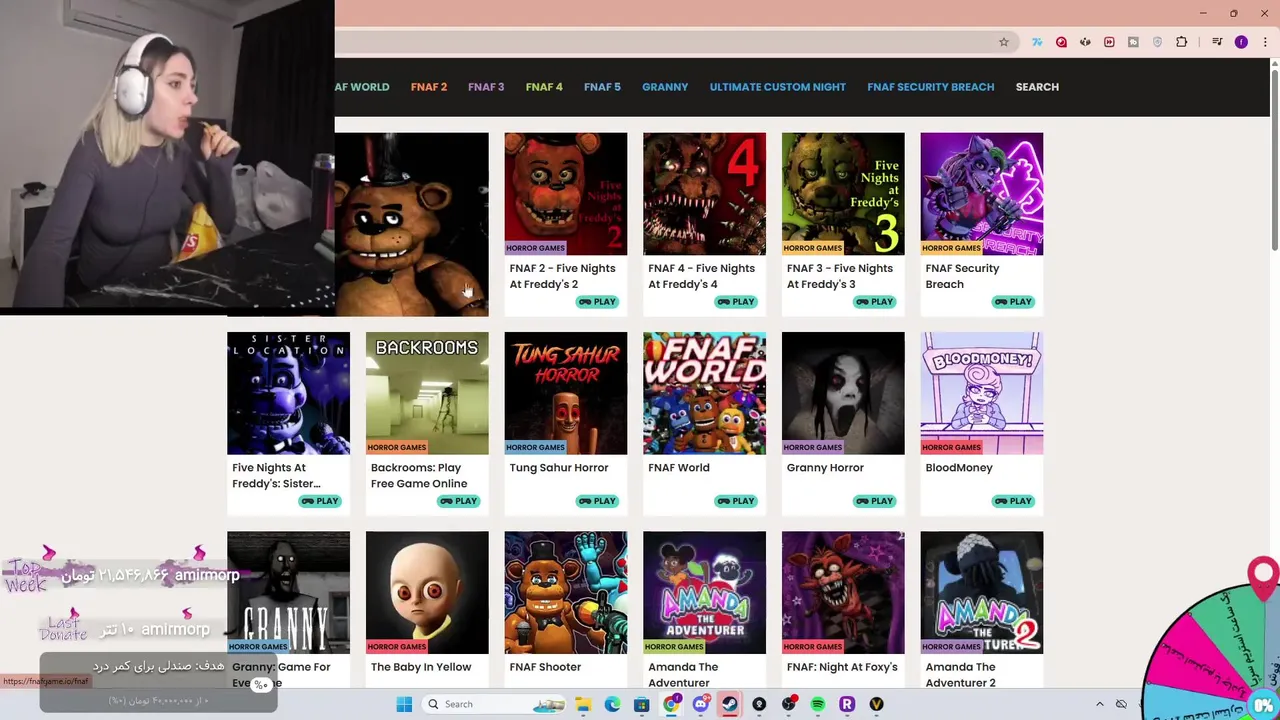Open the FNAF 3 Springtrap thumbnail
The height and width of the screenshot is (720, 1280).
point(843,194)
